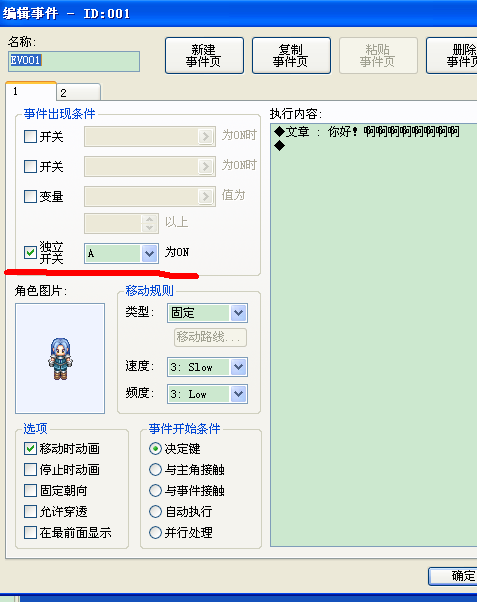Viewport: 477px width, 602px height.
Task: Select the 角色图片 character sprite preview
Action: tap(60, 358)
